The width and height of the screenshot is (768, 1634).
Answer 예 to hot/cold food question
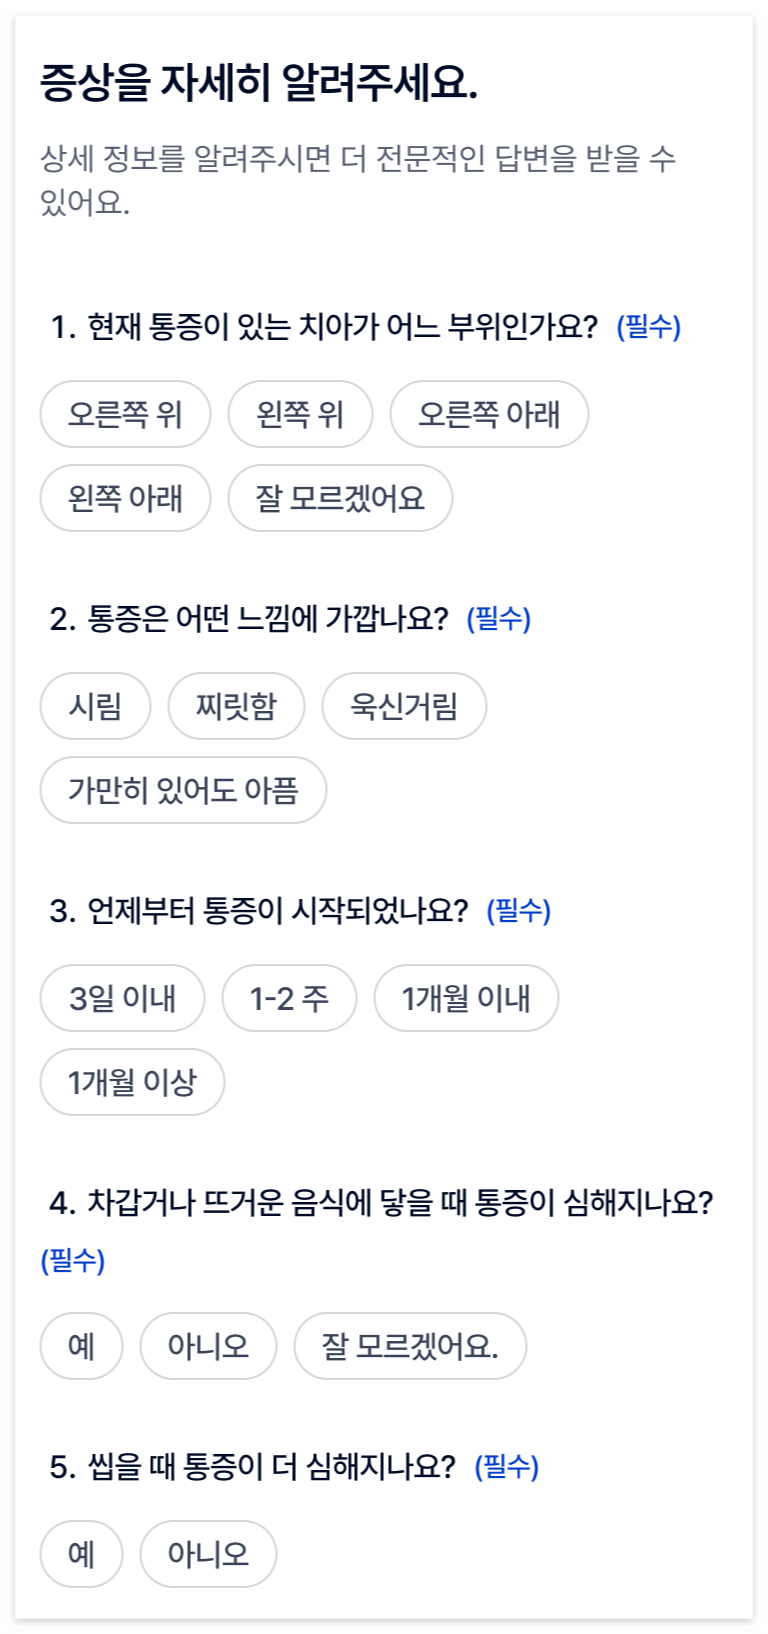point(81,1346)
